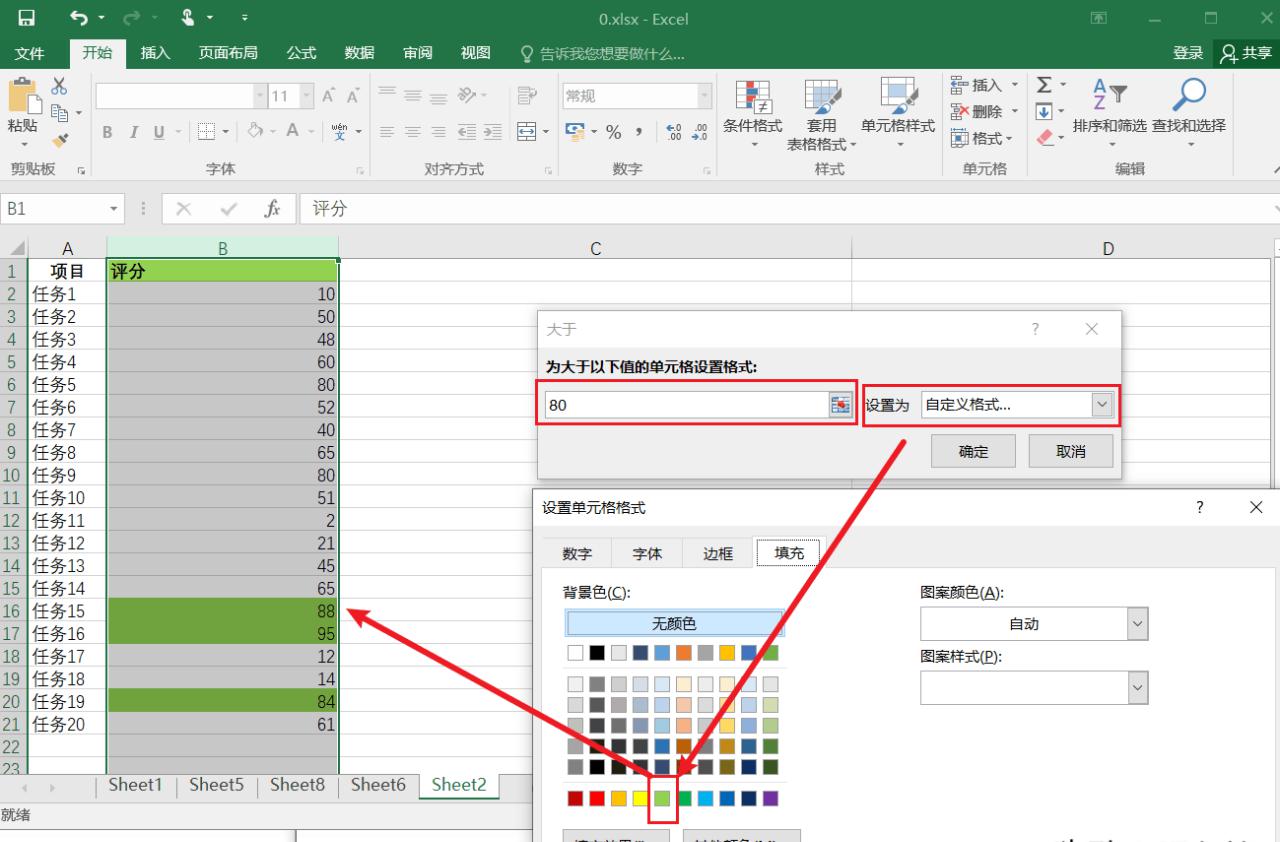This screenshot has width=1280, height=842.
Task: Click the Increase Font Size icon
Action: pyautogui.click(x=328, y=96)
